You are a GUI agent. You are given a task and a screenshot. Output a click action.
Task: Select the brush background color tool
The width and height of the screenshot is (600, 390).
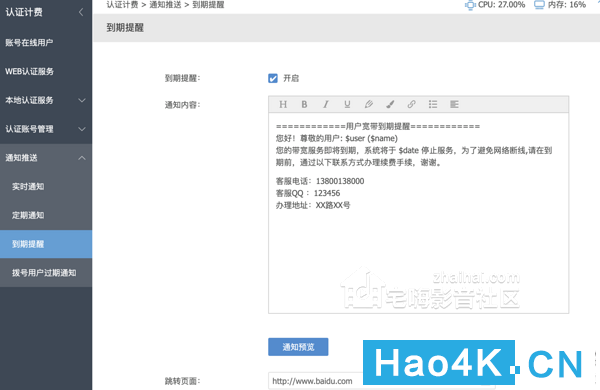(390, 104)
